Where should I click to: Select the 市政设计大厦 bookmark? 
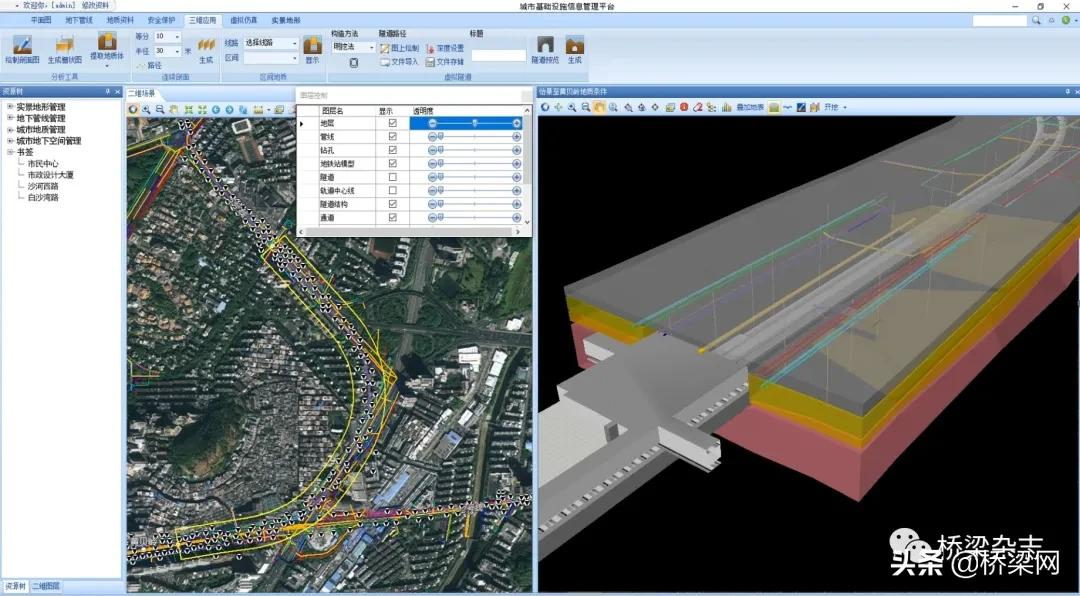click(50, 175)
